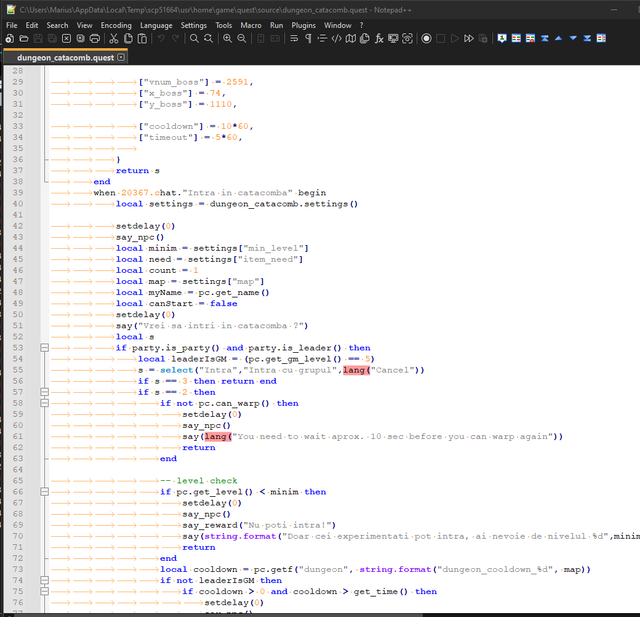Click the Compare plugin Set as First icon

pyautogui.click(x=502, y=38)
